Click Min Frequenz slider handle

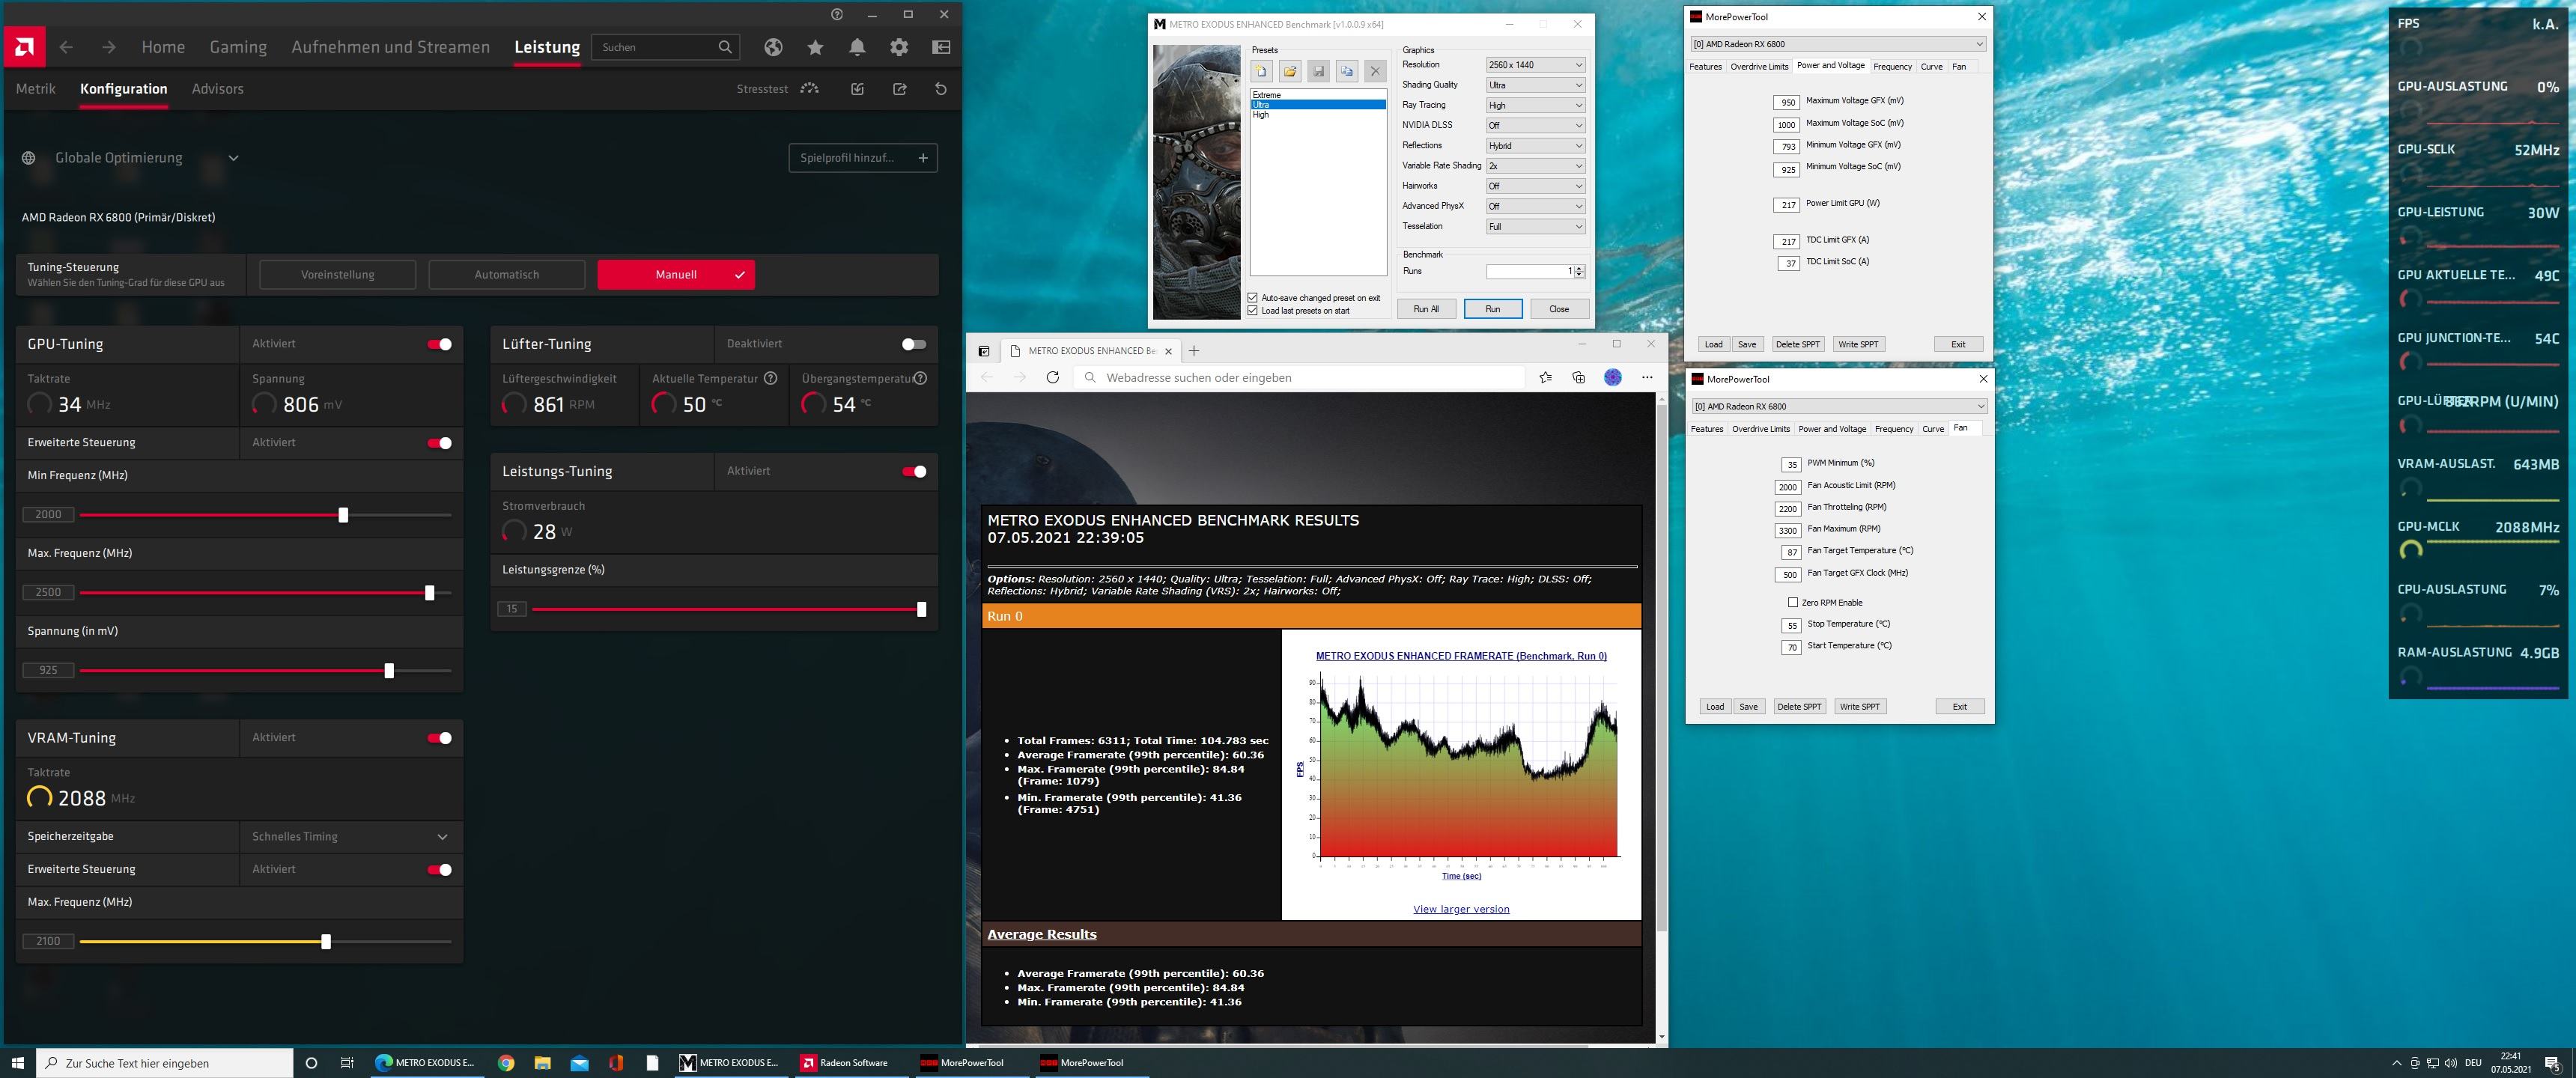tap(343, 515)
